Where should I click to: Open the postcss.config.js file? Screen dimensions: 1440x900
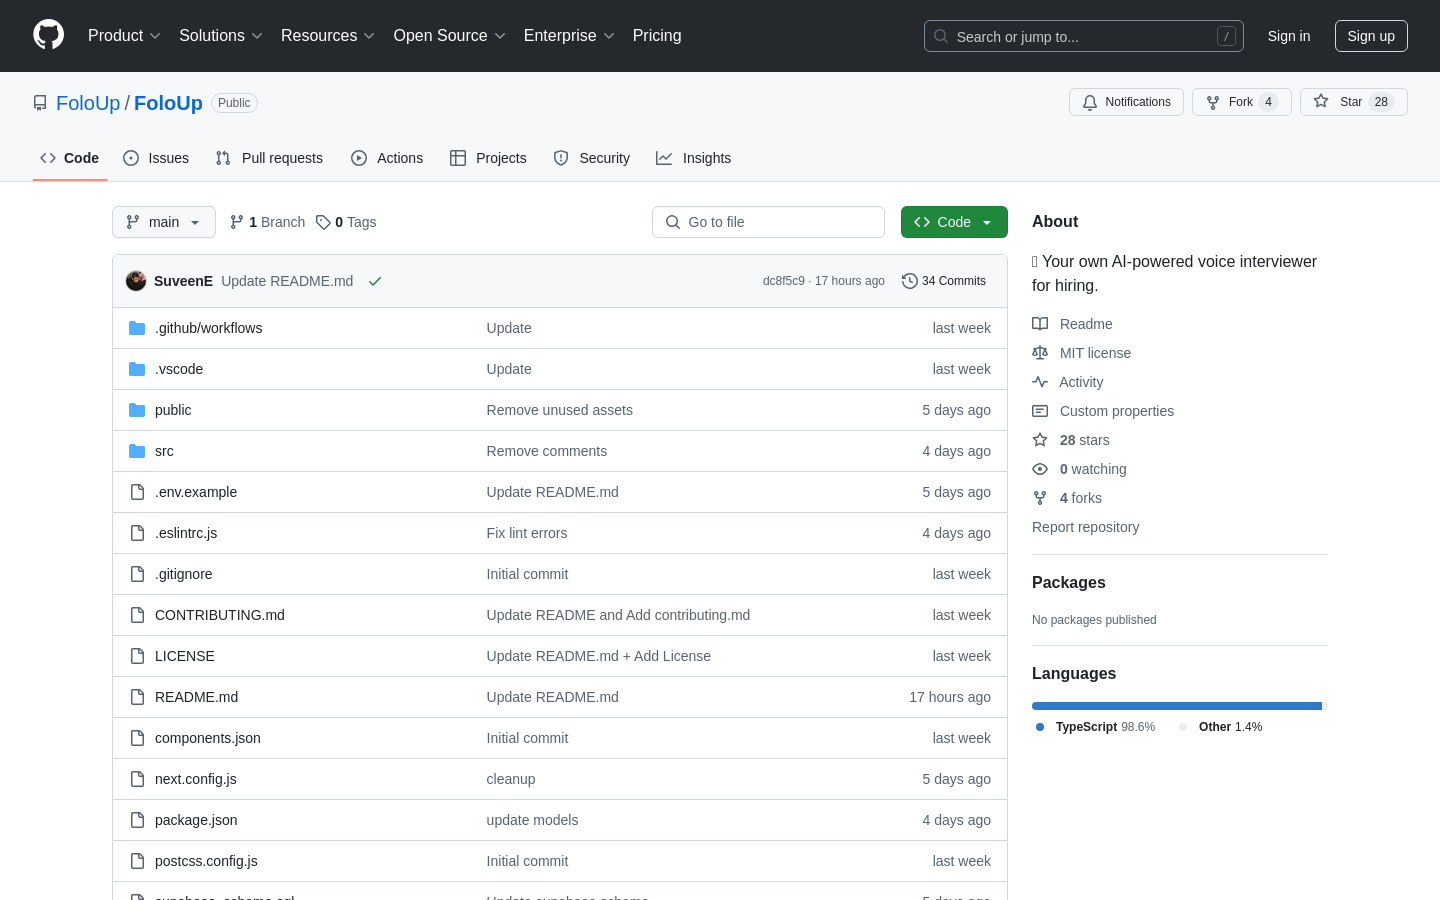pos(206,861)
